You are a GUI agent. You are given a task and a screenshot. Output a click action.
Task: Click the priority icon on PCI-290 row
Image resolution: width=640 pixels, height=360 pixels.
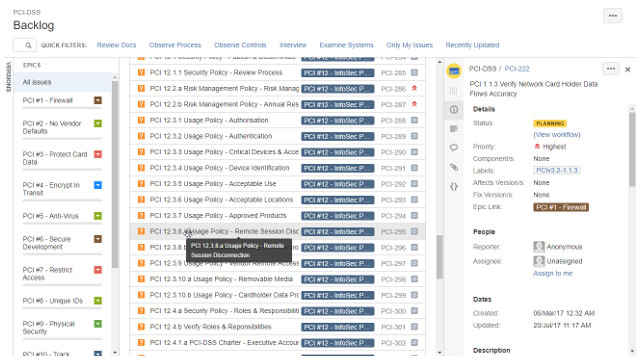[x=414, y=152]
